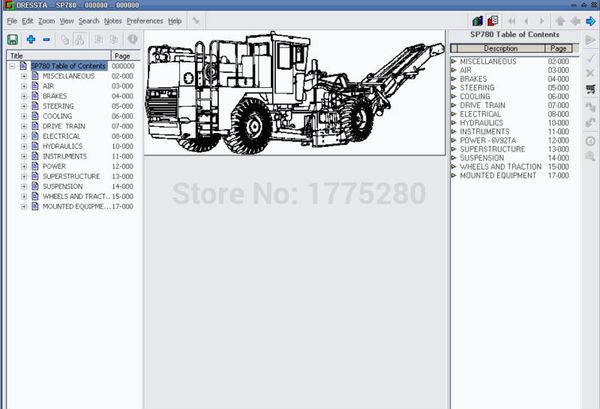Expand the MISCELLANEOUS tree node

pyautogui.click(x=24, y=76)
